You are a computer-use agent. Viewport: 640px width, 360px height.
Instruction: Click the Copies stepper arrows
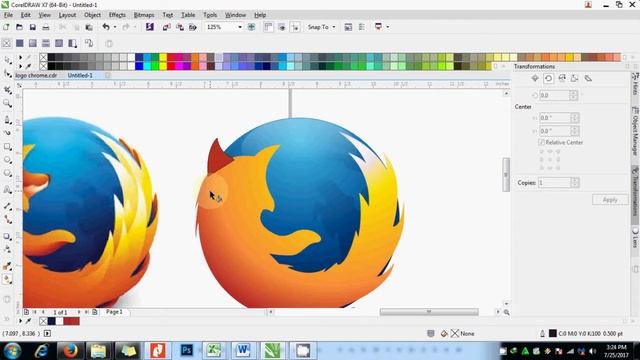[574, 183]
